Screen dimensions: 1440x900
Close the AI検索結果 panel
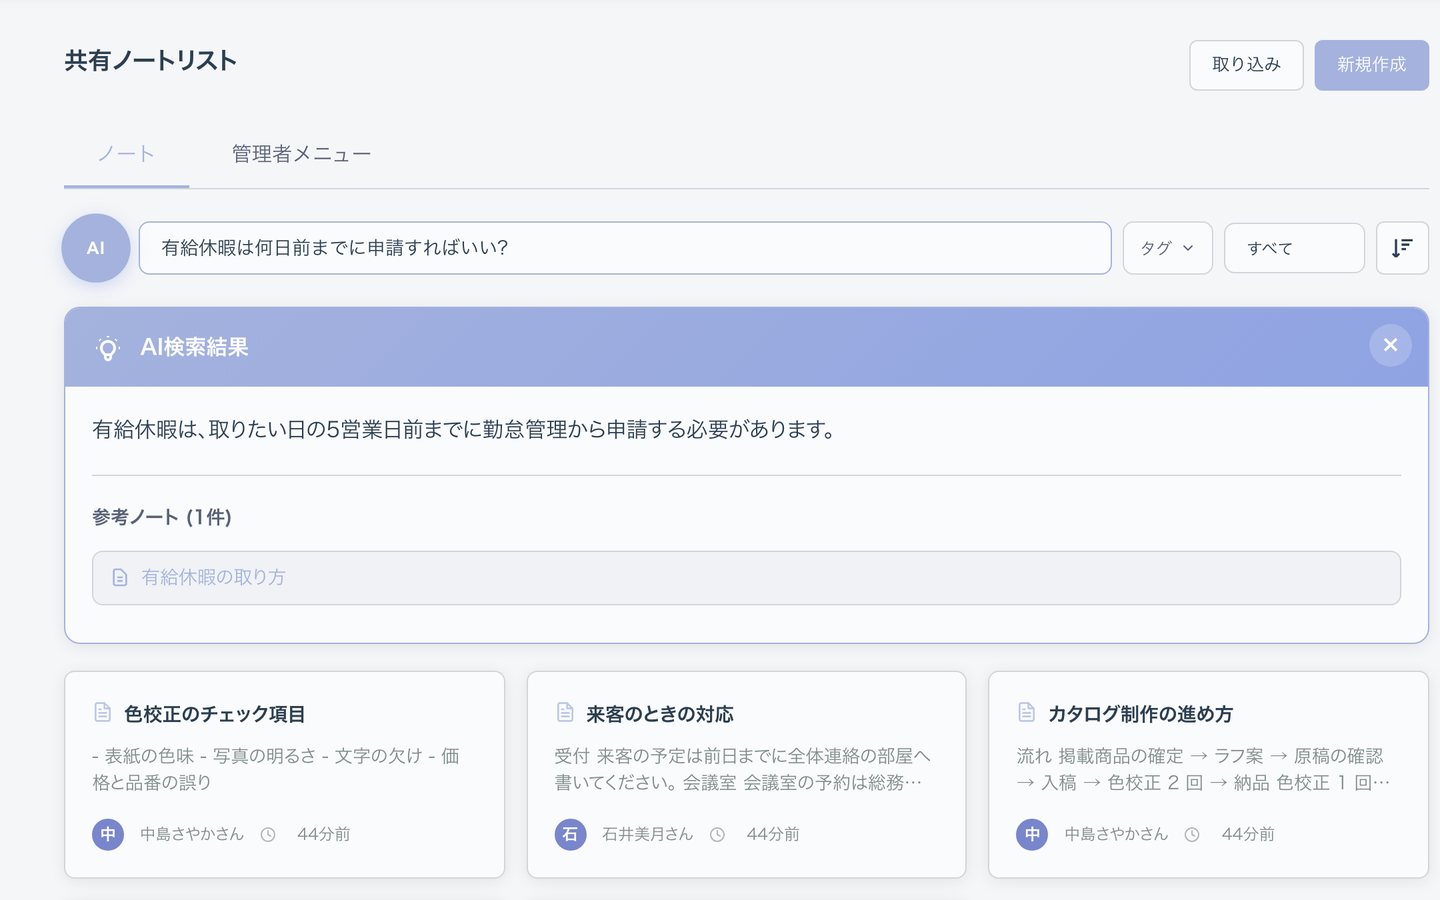click(1390, 345)
